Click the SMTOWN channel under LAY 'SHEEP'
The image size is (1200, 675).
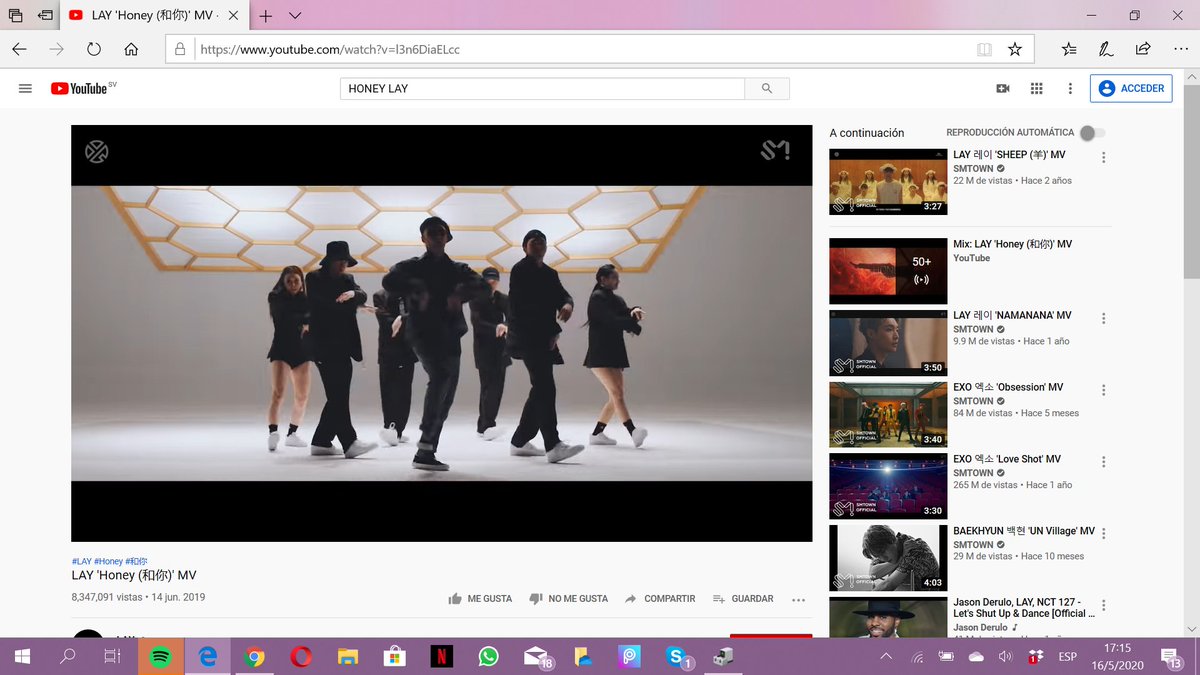point(973,169)
